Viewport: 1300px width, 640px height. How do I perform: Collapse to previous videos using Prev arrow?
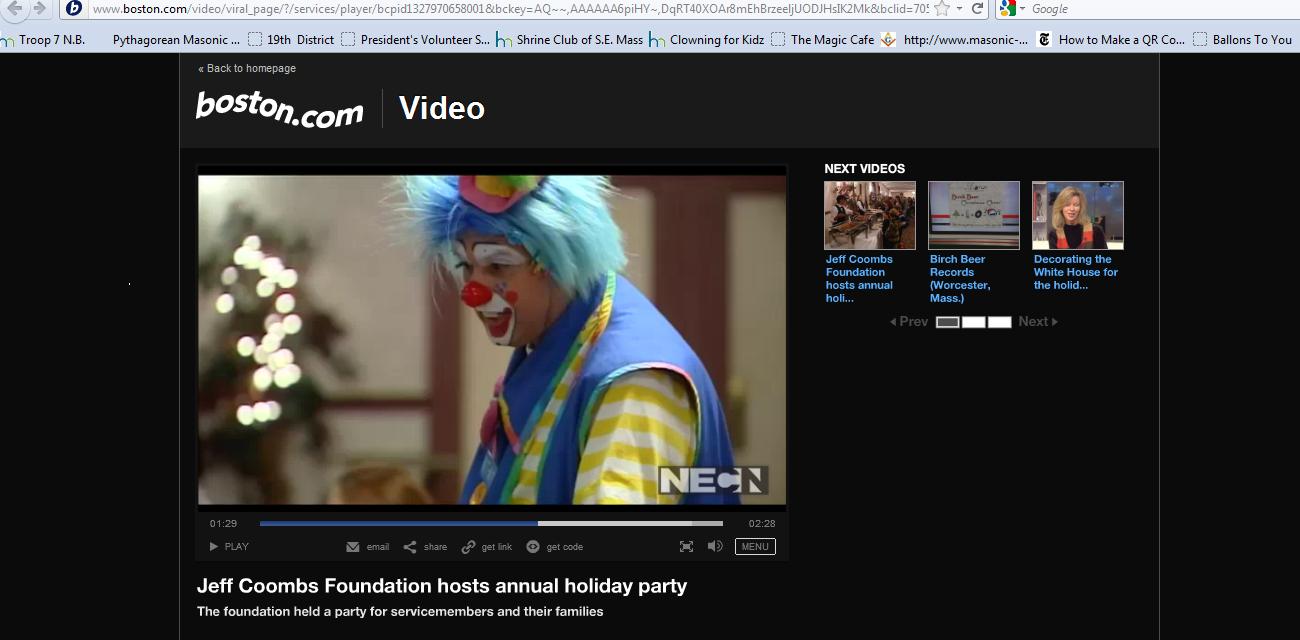(x=895, y=321)
